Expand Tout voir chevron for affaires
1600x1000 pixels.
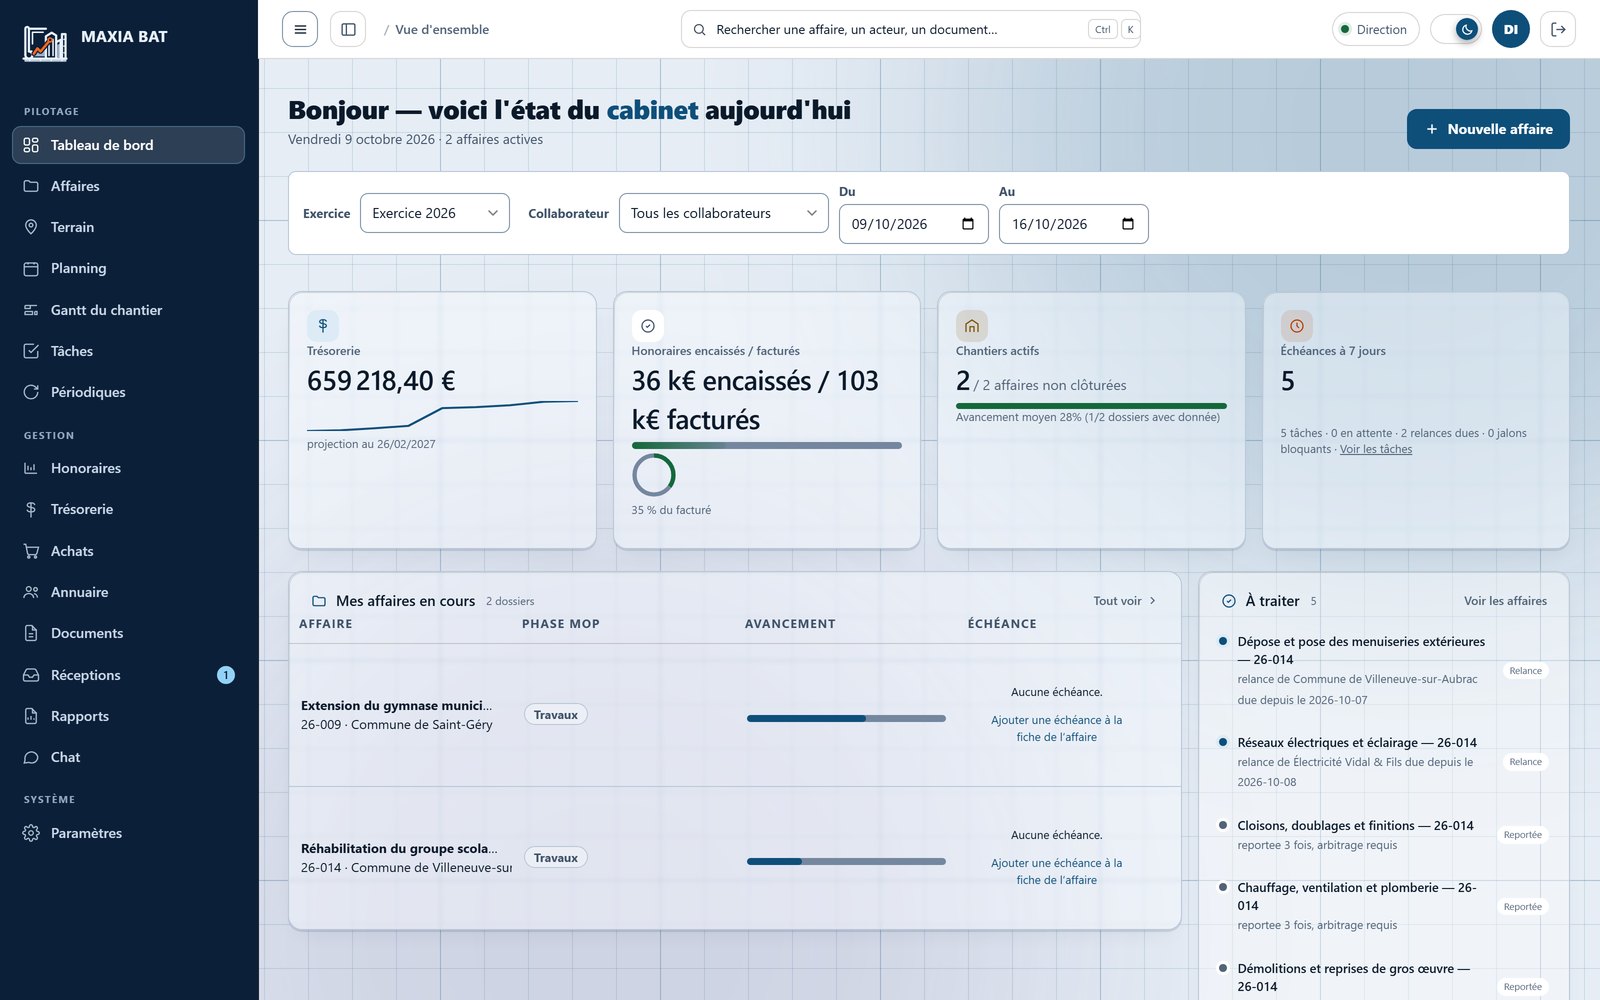pos(1152,601)
